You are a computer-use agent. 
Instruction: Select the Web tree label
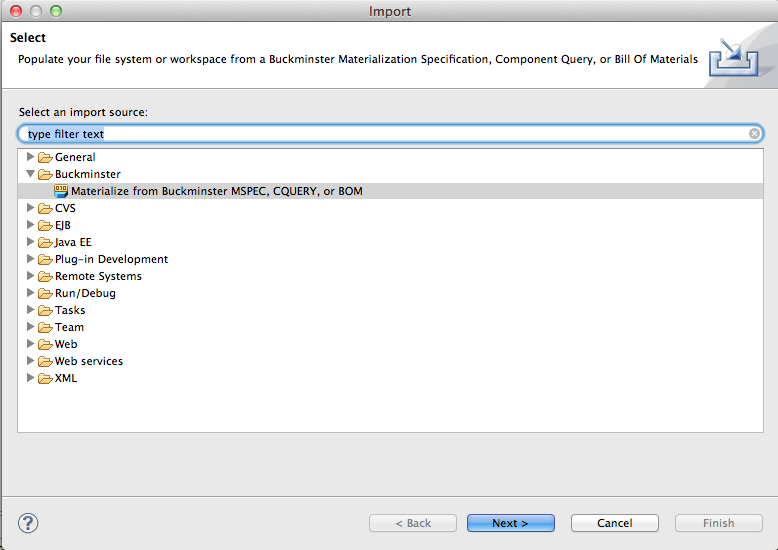coord(66,344)
